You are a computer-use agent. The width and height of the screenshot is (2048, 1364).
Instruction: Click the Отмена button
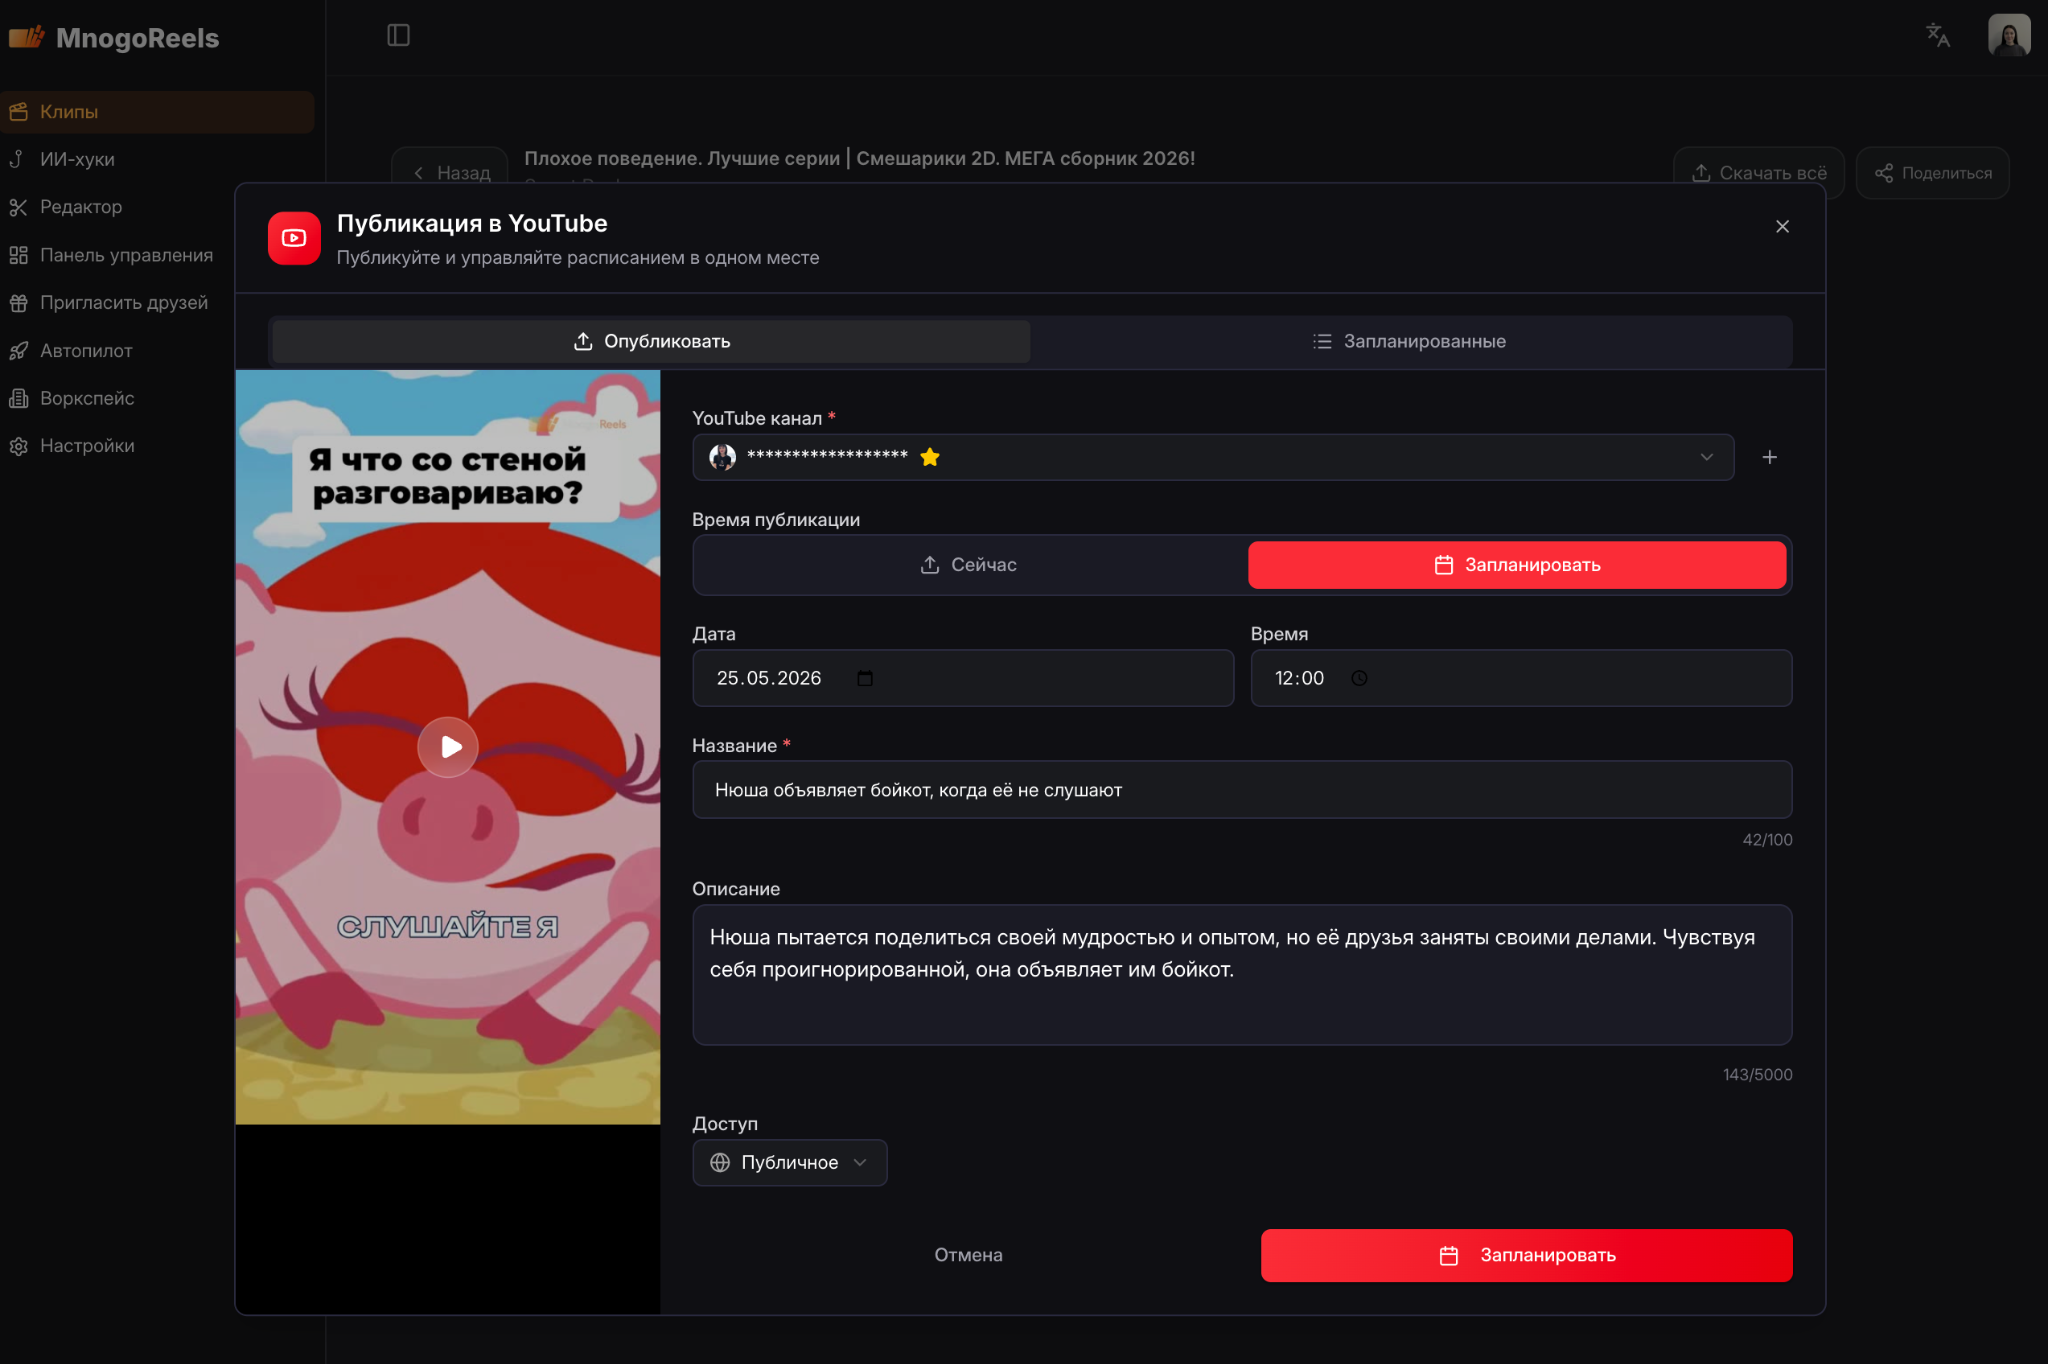coord(968,1255)
